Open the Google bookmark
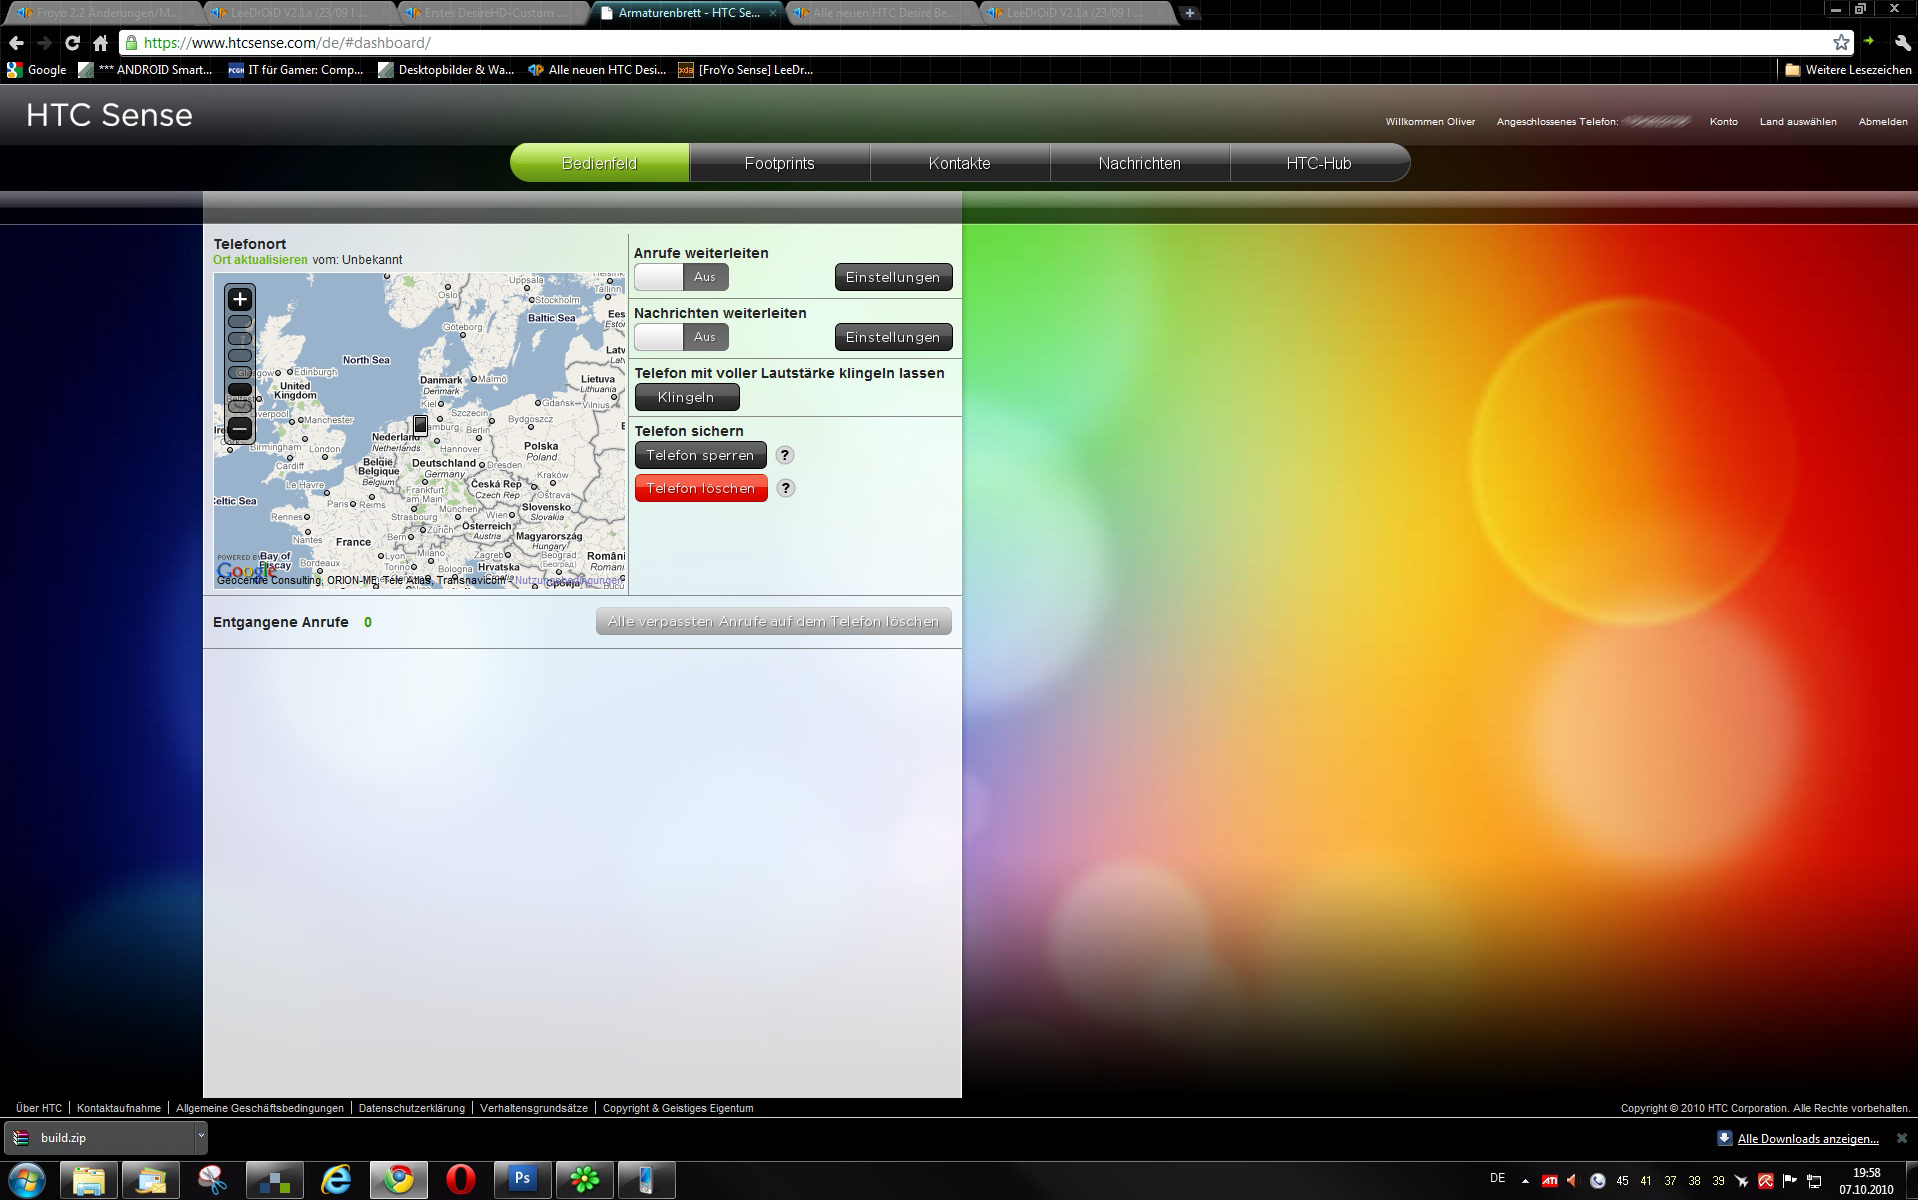The width and height of the screenshot is (1918, 1200). click(37, 70)
